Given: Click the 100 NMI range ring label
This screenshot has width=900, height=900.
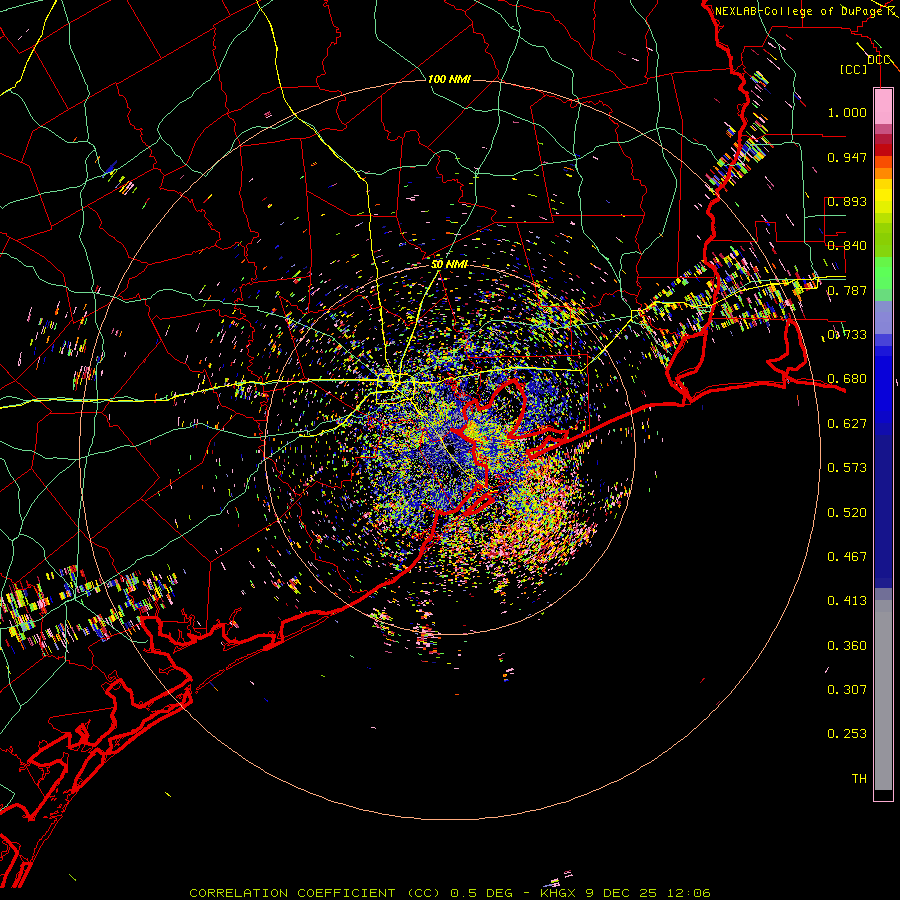Looking at the screenshot, I should (x=449, y=79).
